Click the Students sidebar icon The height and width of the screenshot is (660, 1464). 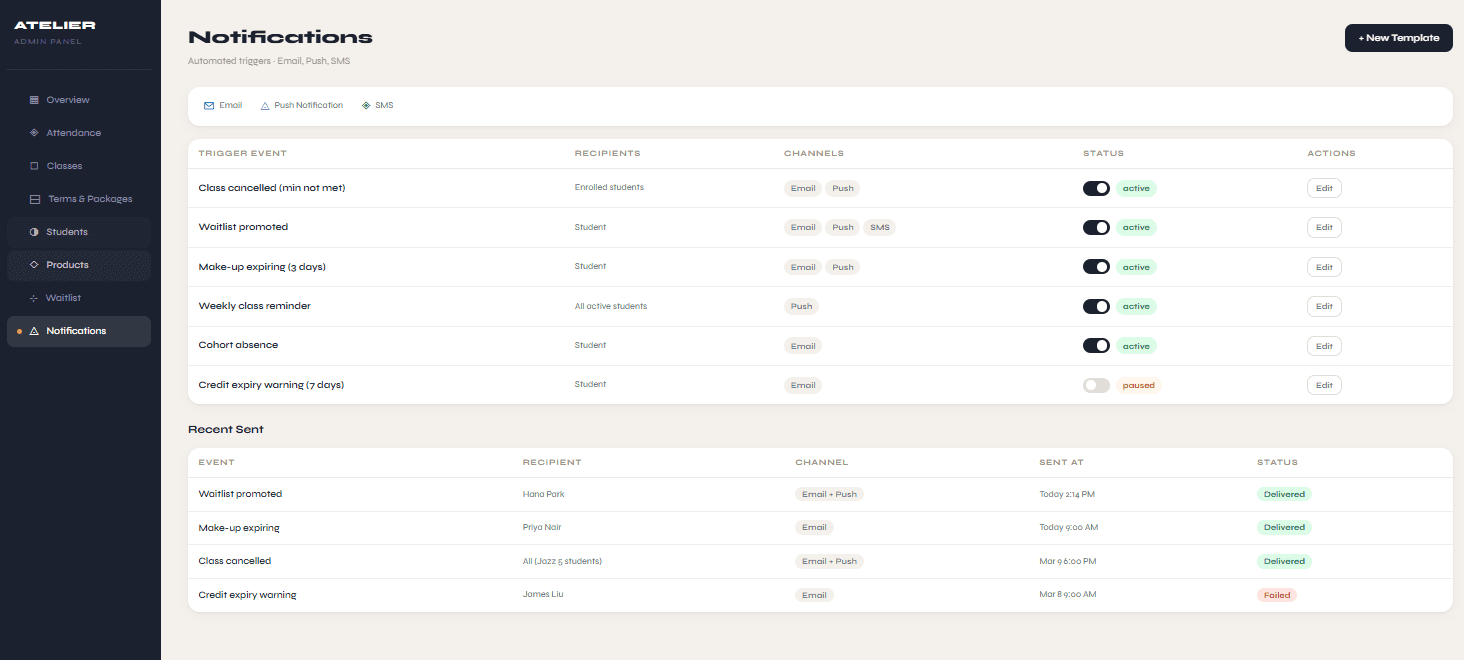click(x=34, y=232)
